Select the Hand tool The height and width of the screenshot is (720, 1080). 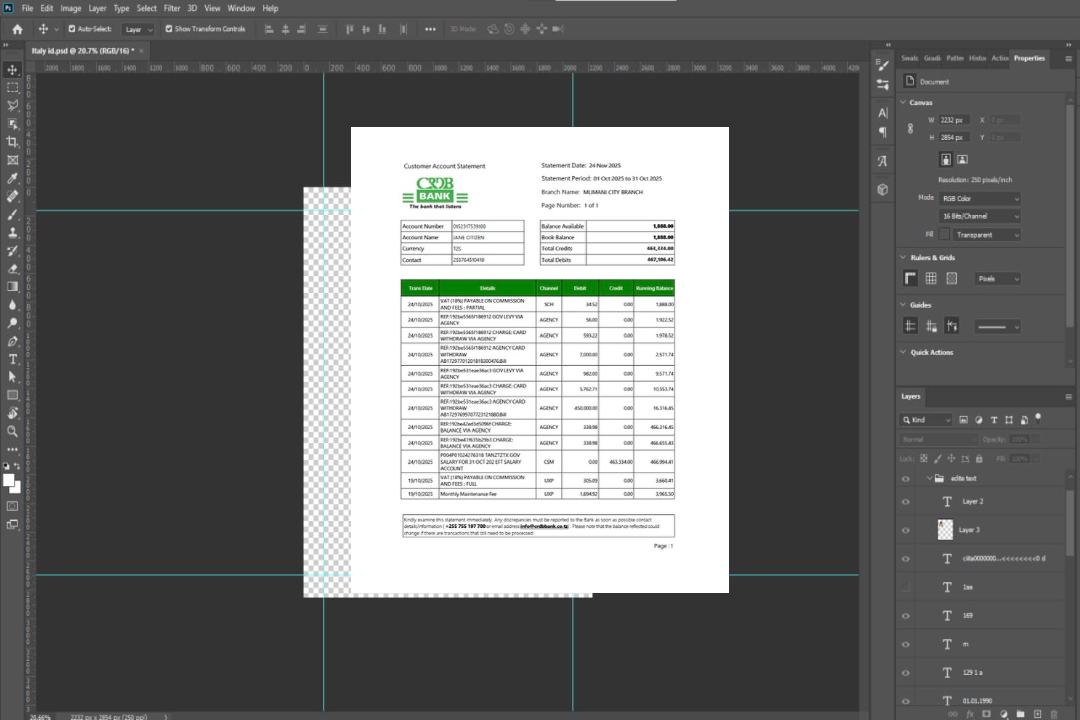pyautogui.click(x=12, y=413)
